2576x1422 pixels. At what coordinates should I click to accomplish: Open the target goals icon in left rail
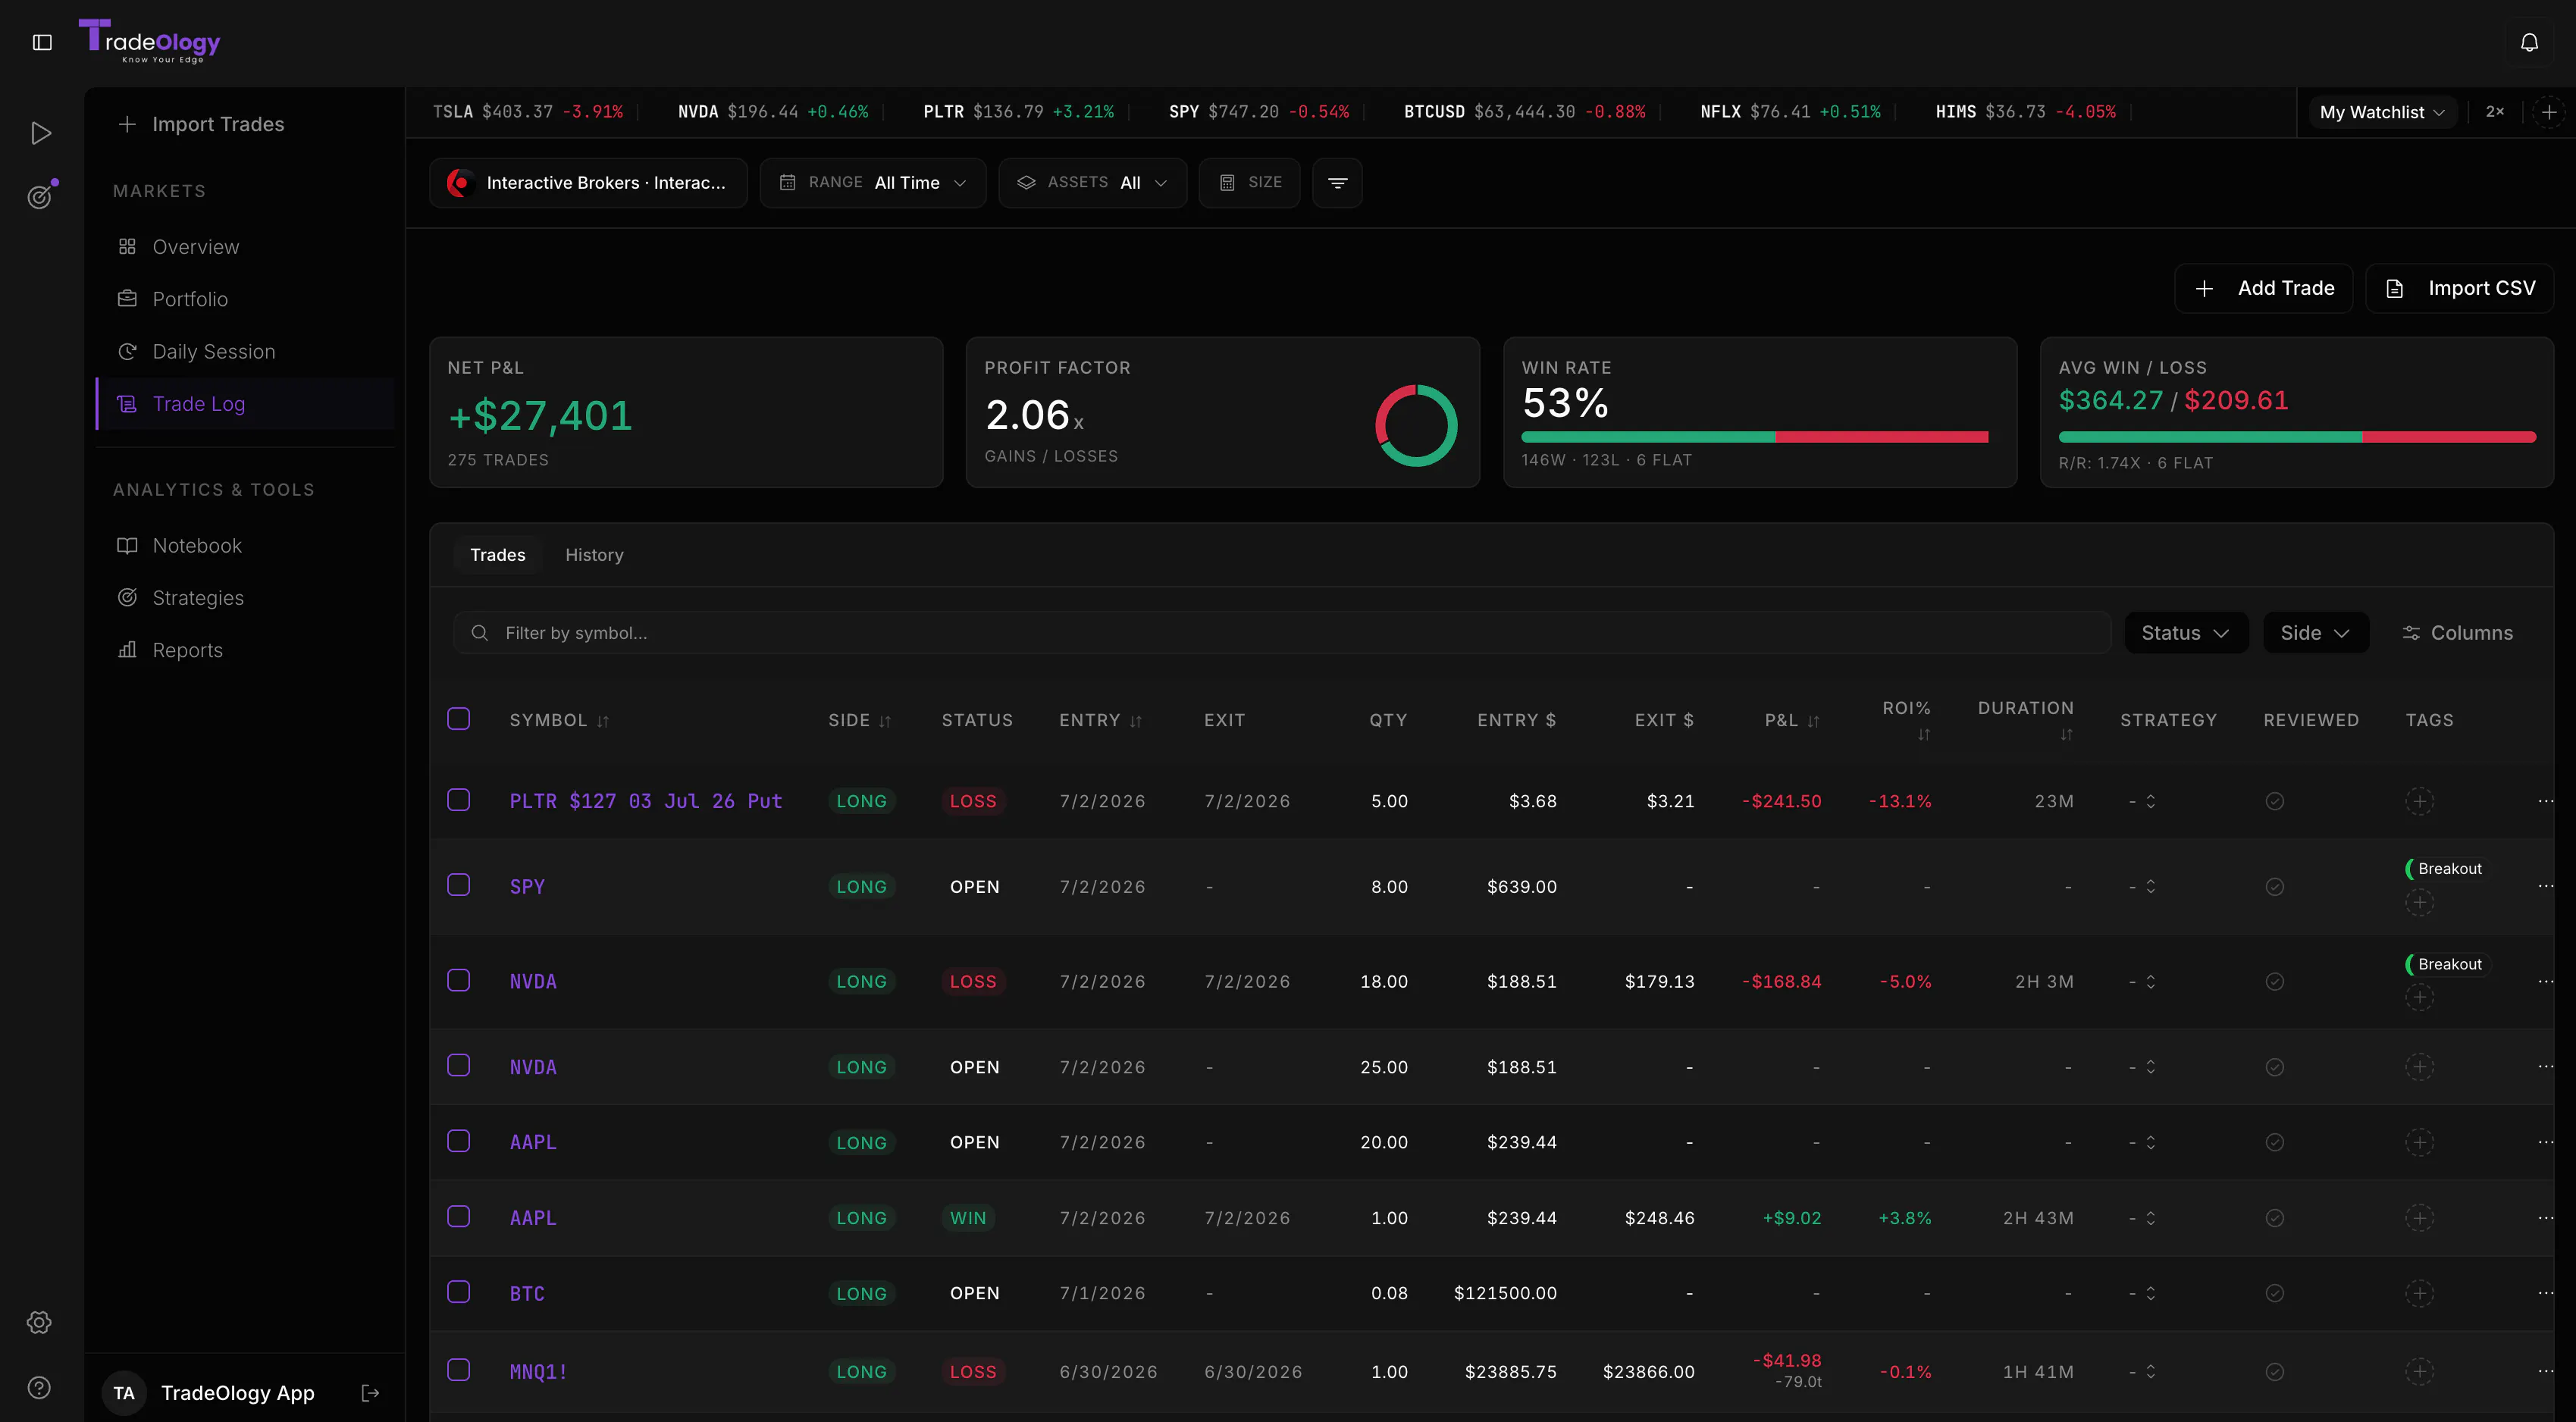(40, 196)
